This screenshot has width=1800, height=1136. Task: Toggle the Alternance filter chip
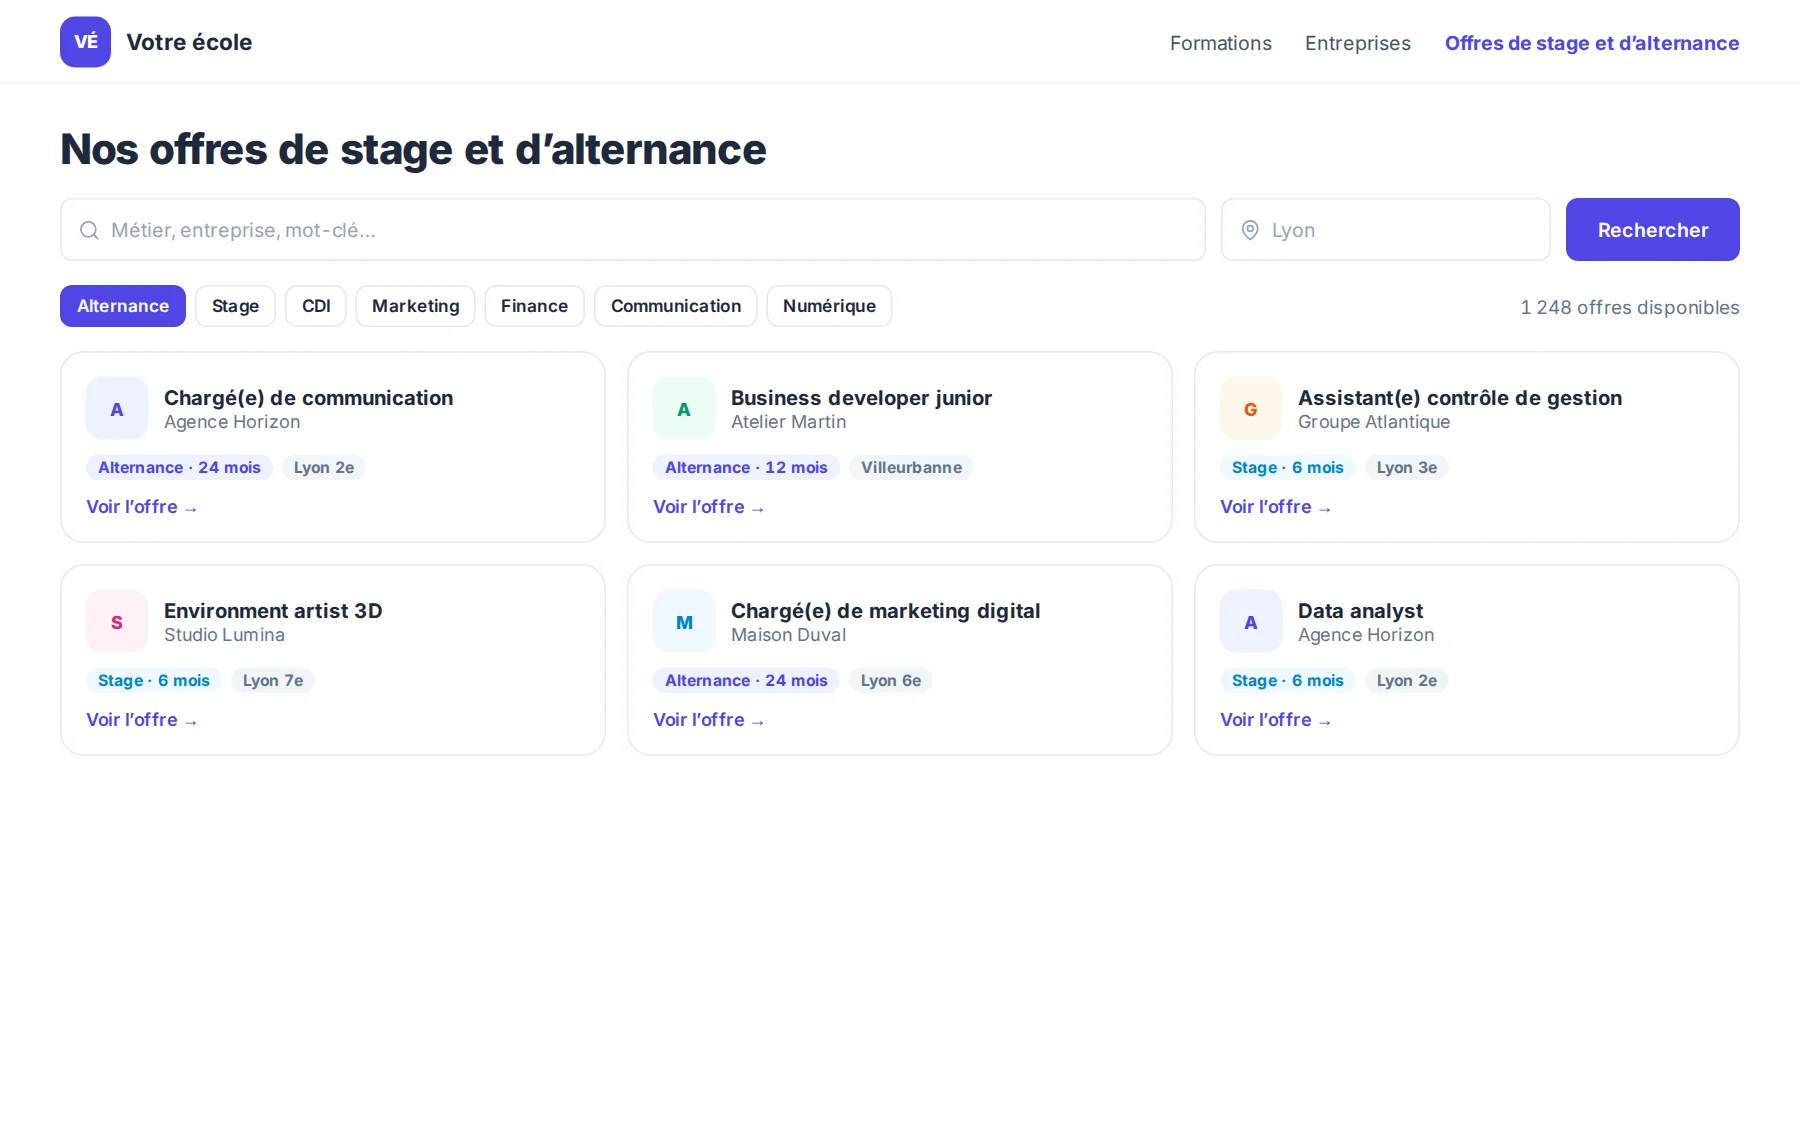123,306
